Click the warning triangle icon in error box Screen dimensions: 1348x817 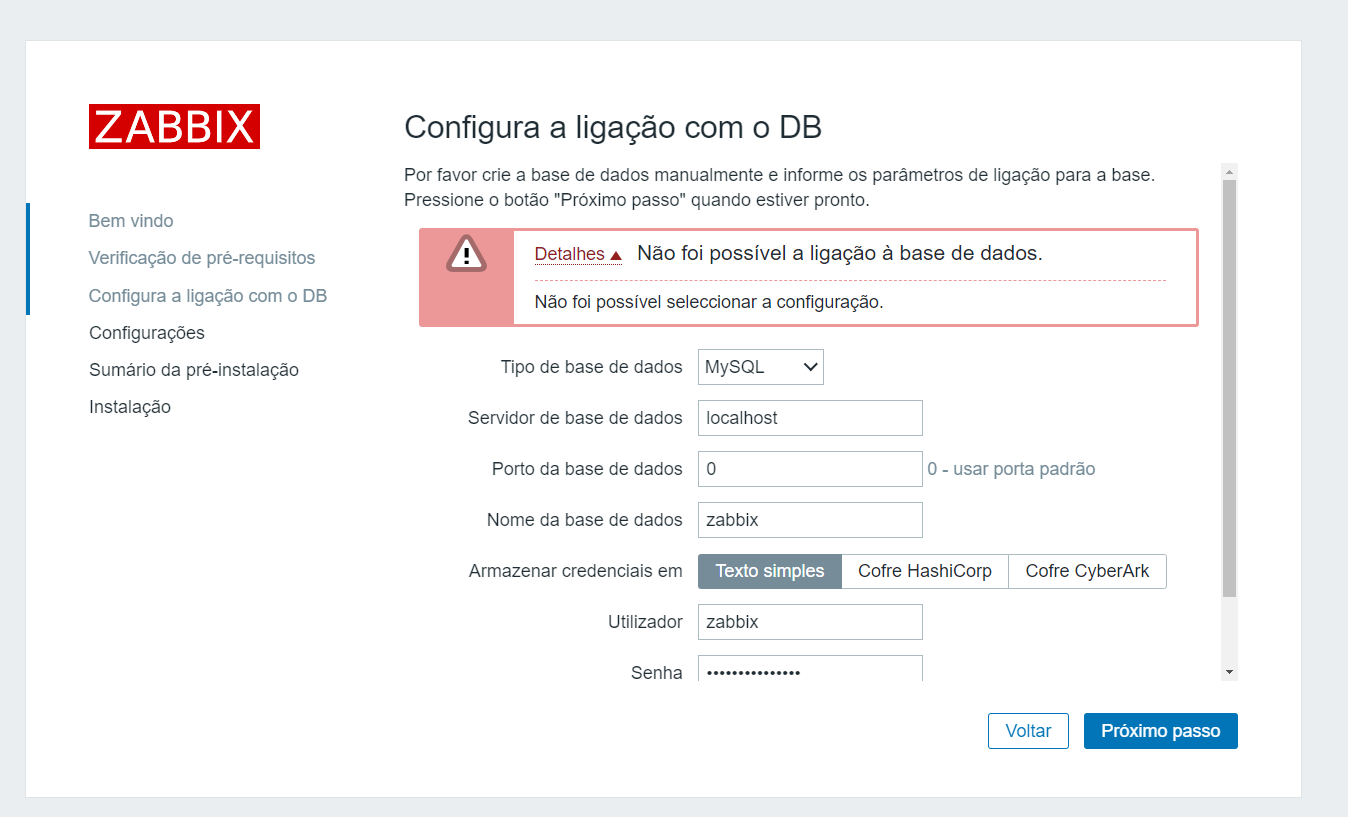tap(466, 253)
